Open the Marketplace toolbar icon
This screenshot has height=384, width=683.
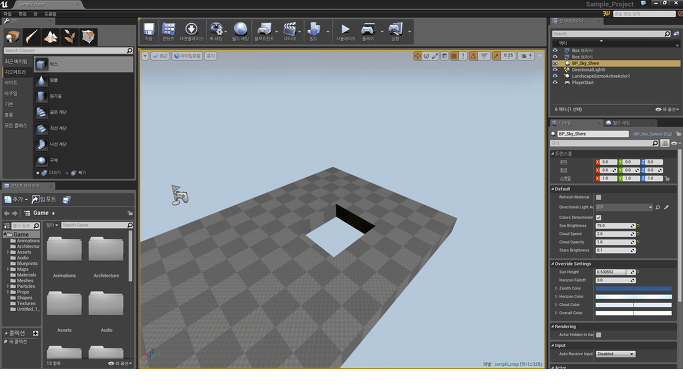191,31
